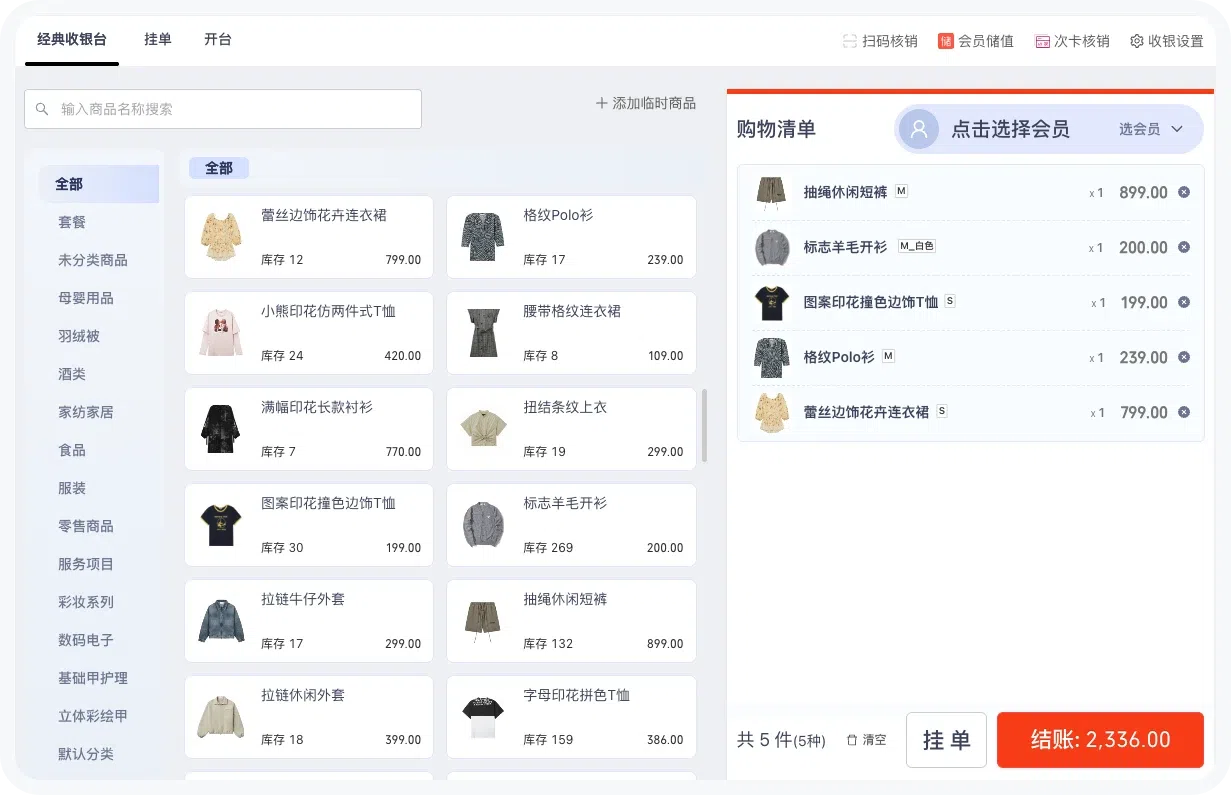Click the count card verification (次卡核销) icon
Viewport: 1231px width, 795px height.
click(x=1042, y=41)
